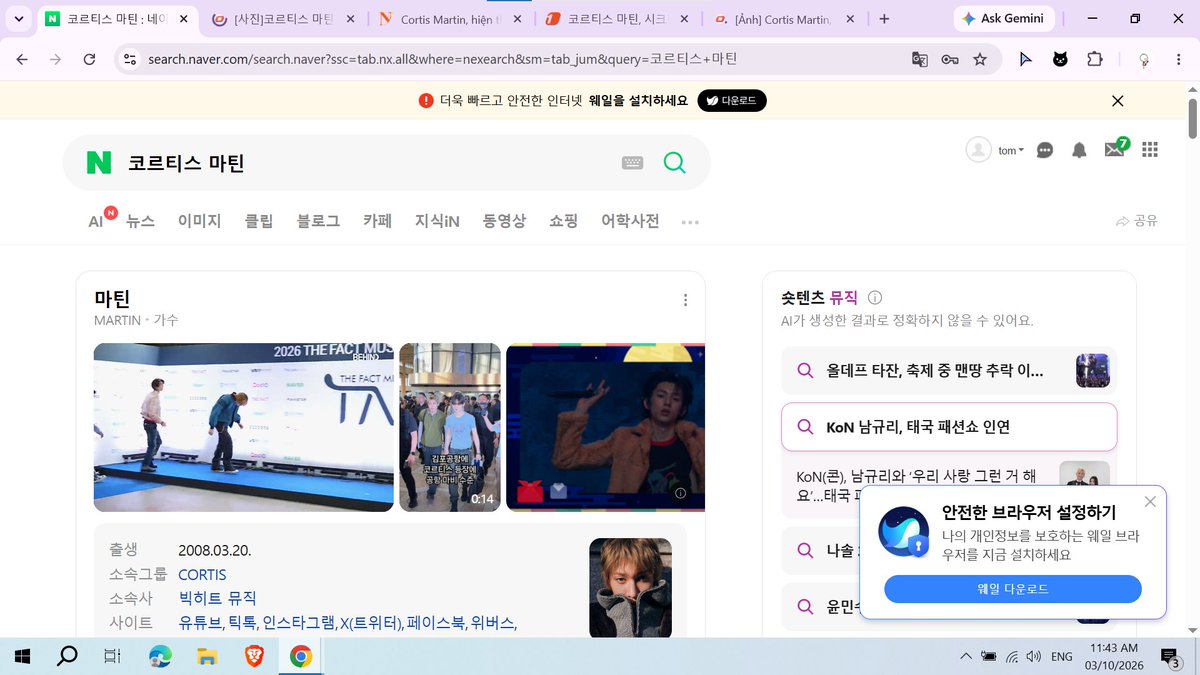This screenshot has width=1200, height=675.
Task: Open the browser extensions puzzle icon
Action: coord(1095,59)
